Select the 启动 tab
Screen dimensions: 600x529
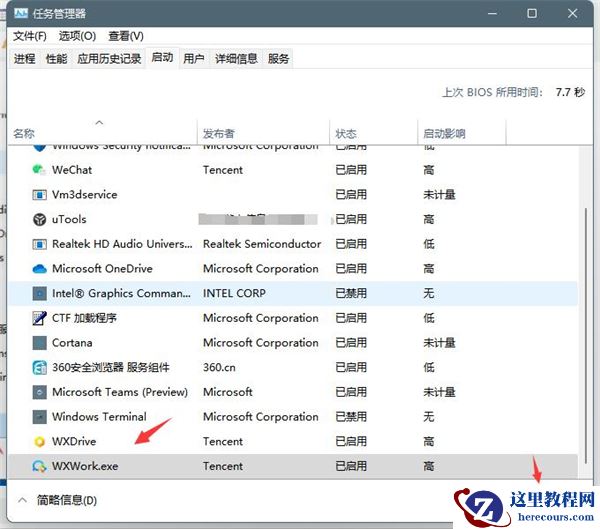pos(162,58)
